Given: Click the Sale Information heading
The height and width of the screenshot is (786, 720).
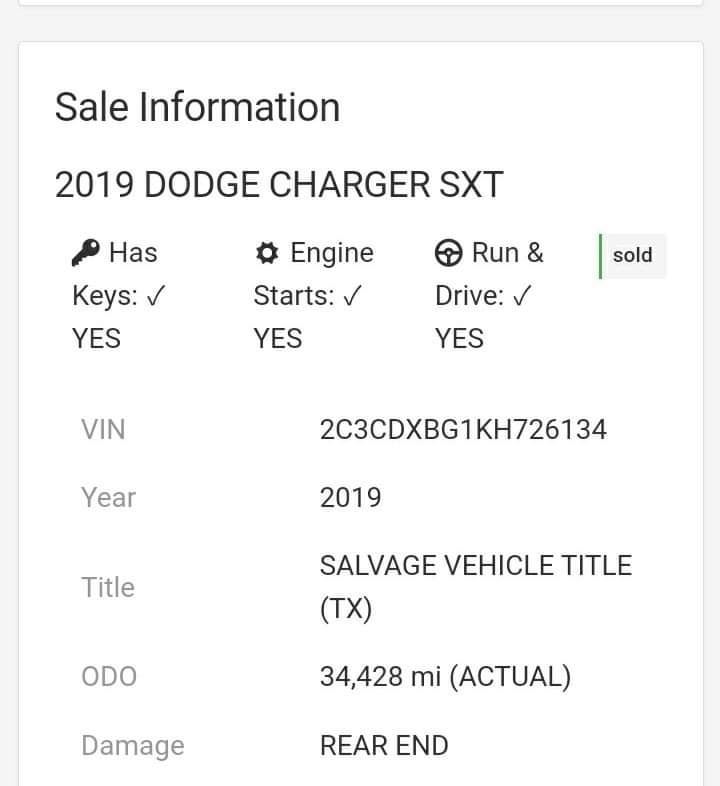Looking at the screenshot, I should click(x=197, y=108).
